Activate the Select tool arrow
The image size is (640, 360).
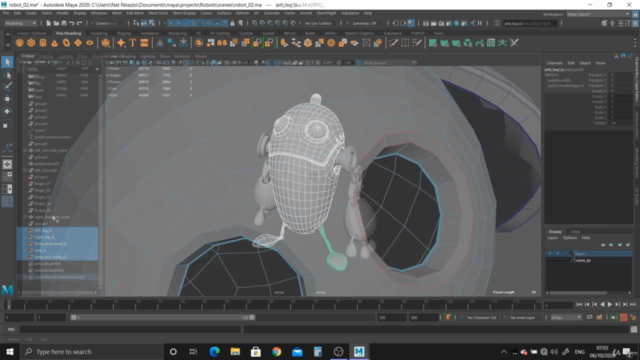tap(7, 62)
